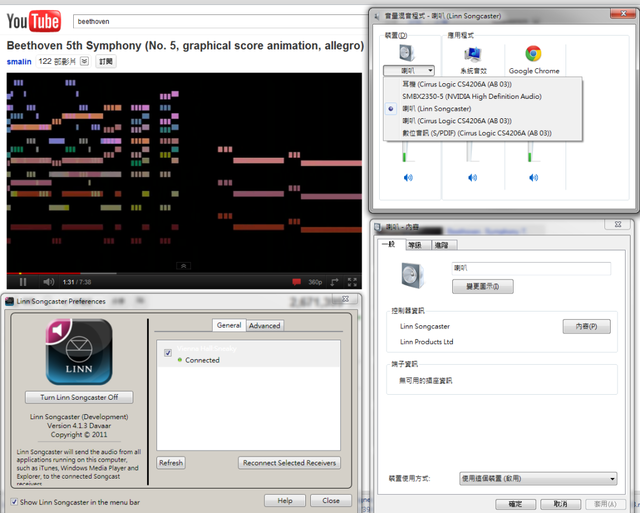Click the pop-out arrow icon in player
This screenshot has height=513, width=640.
click(334, 282)
